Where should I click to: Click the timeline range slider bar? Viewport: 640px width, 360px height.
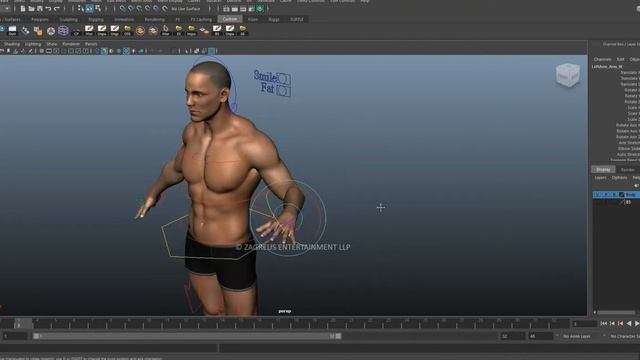(187, 336)
